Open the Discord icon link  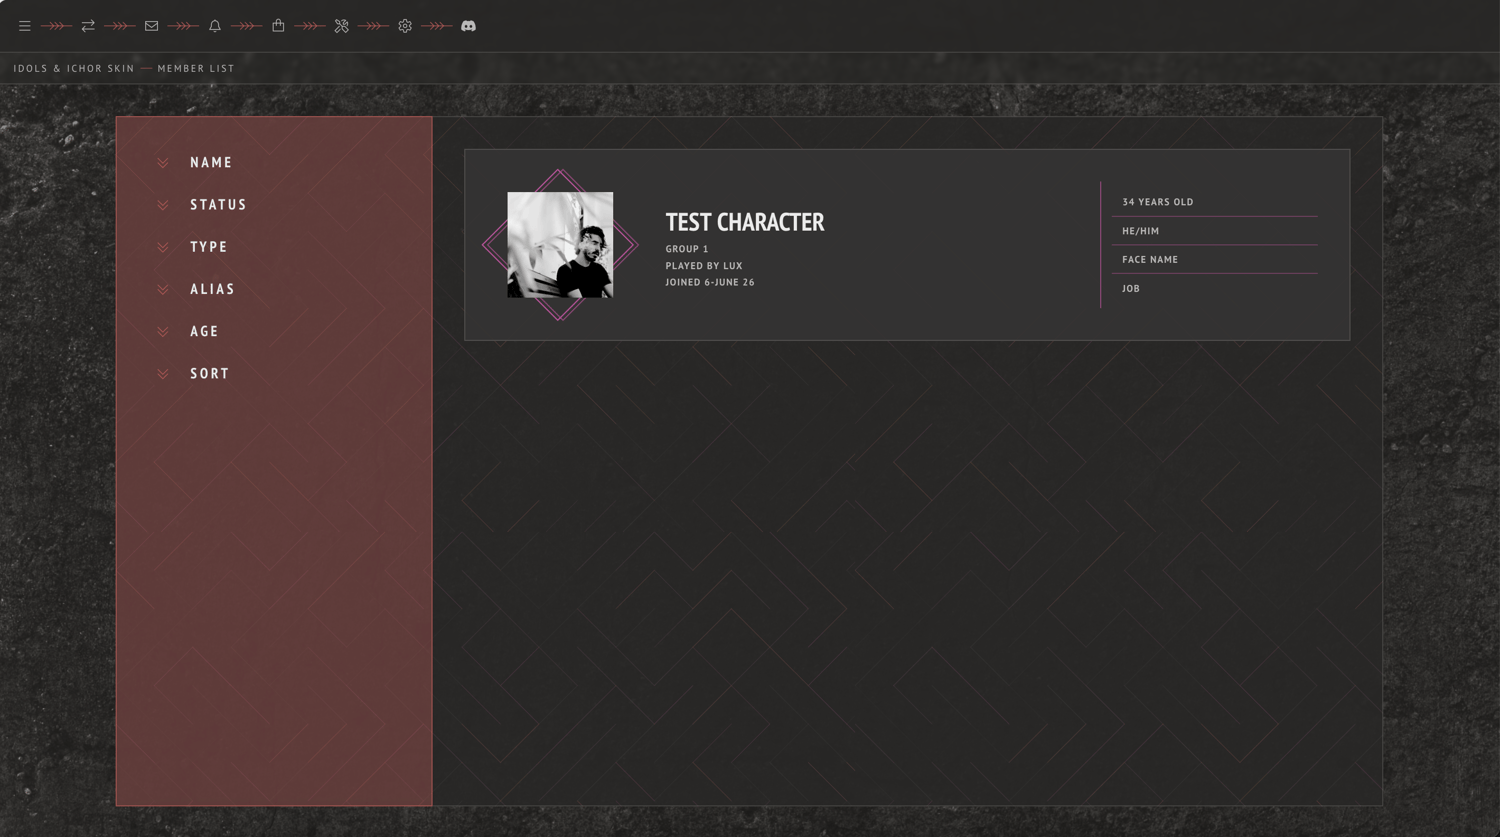[468, 26]
